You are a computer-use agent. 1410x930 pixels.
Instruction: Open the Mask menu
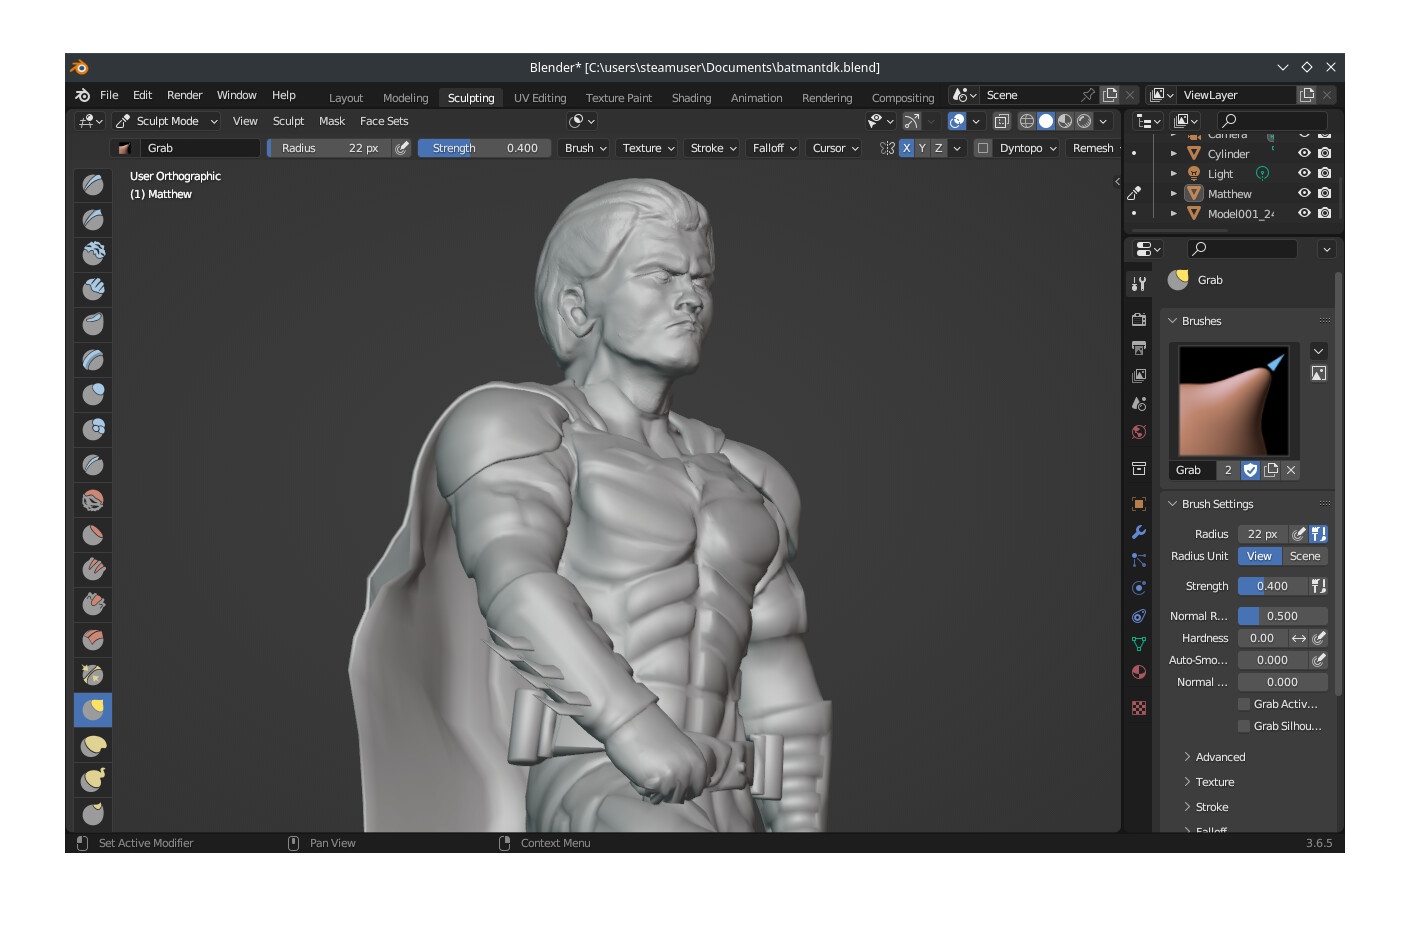tap(332, 121)
